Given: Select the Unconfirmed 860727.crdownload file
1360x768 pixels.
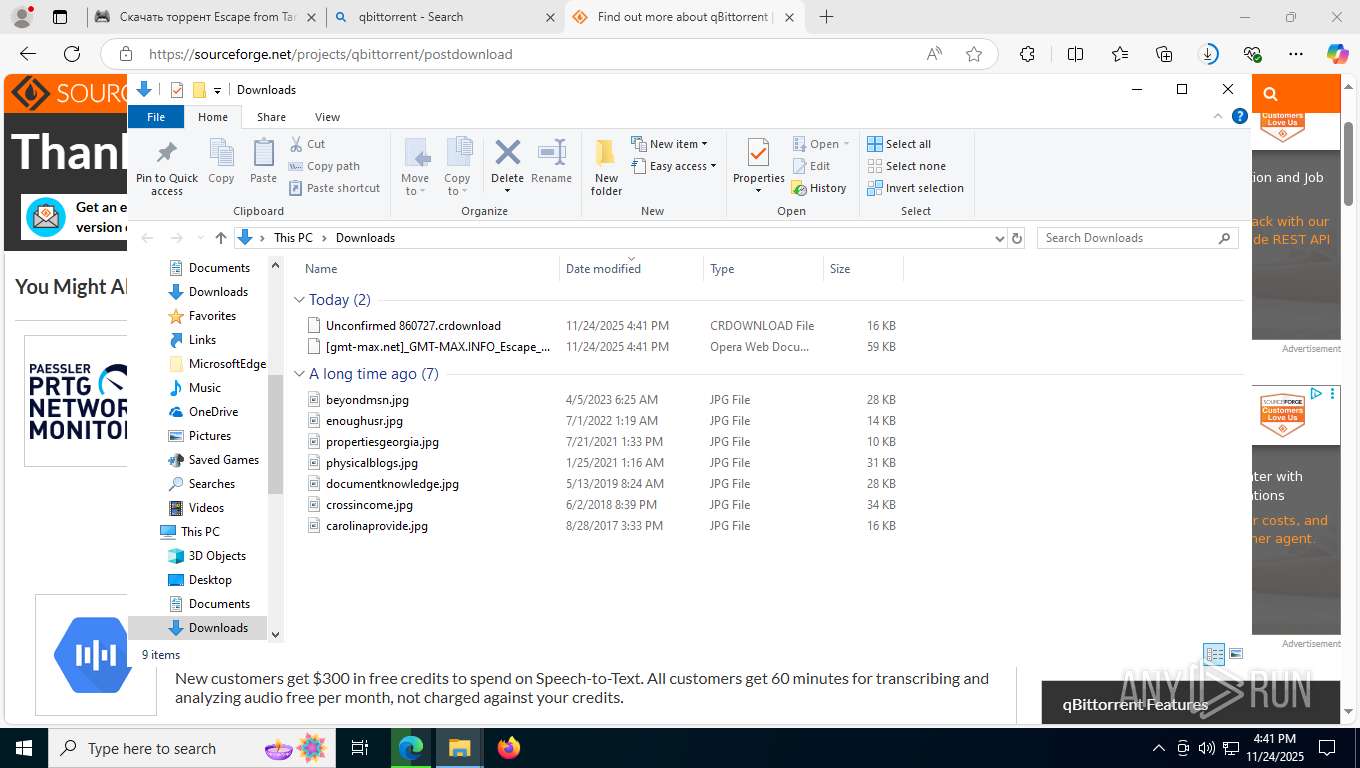Looking at the screenshot, I should [x=413, y=326].
